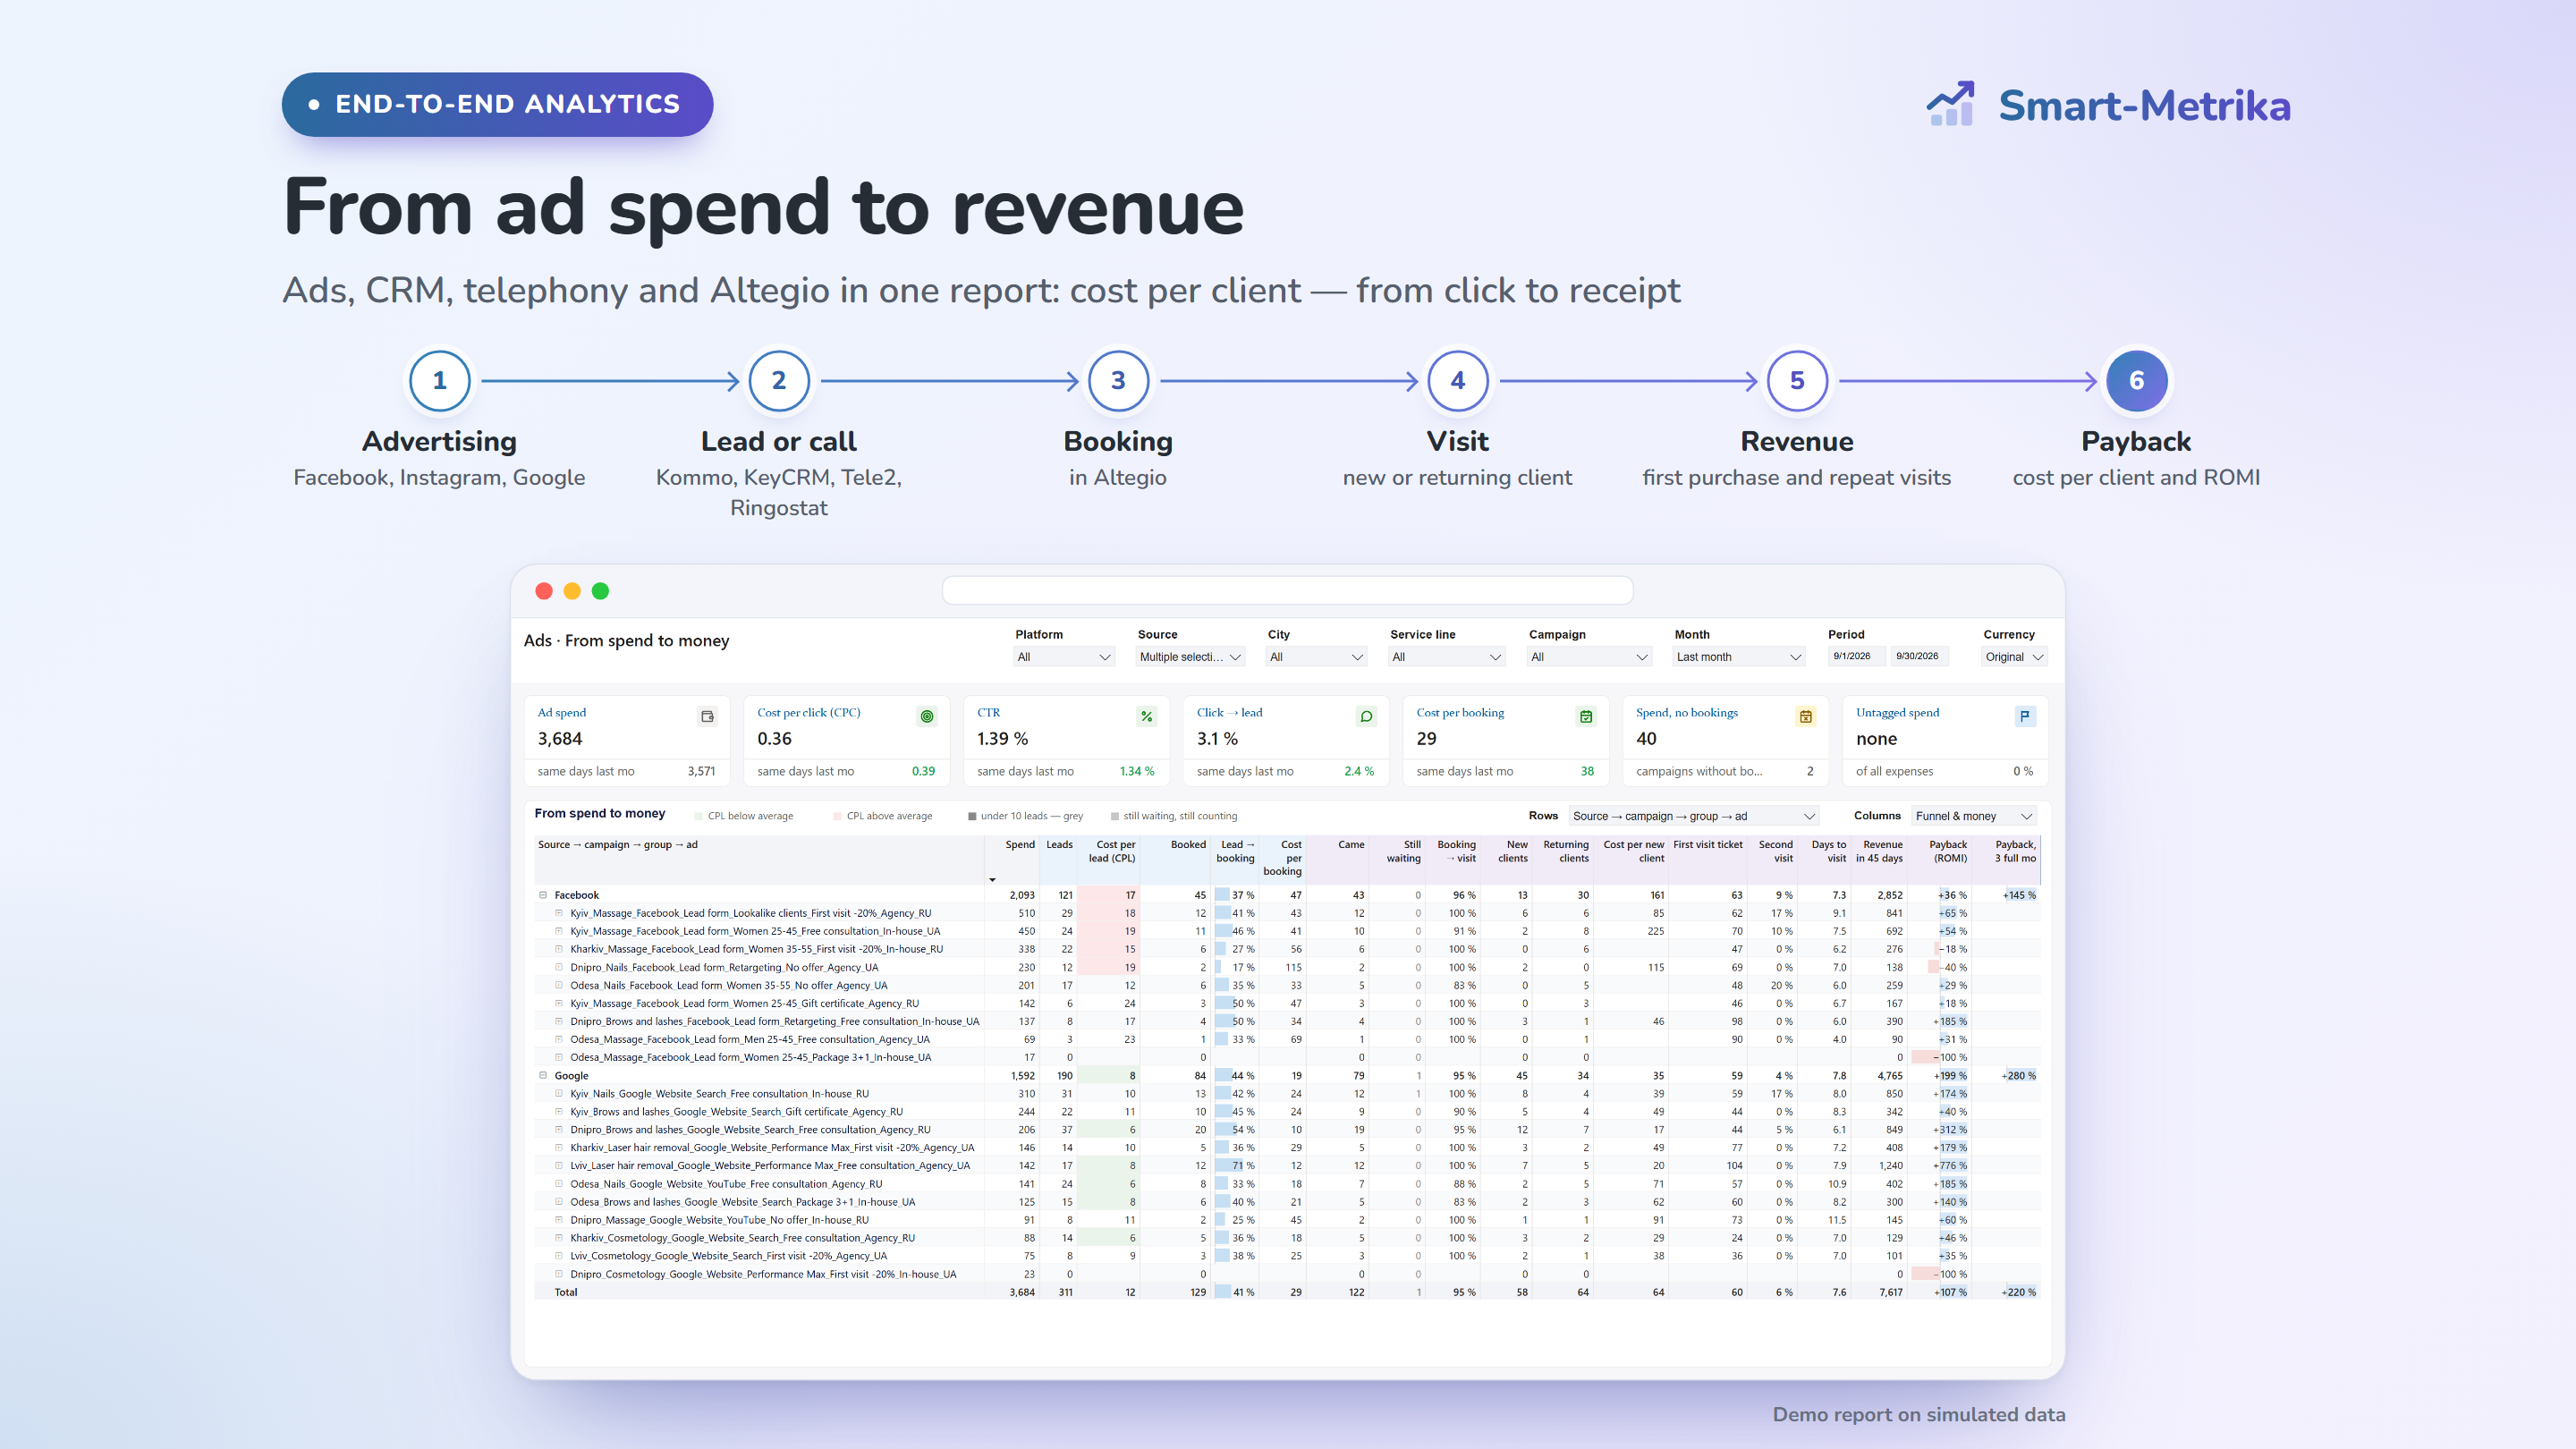Collapse the Google source group
The image size is (2576, 1449).
click(543, 1076)
